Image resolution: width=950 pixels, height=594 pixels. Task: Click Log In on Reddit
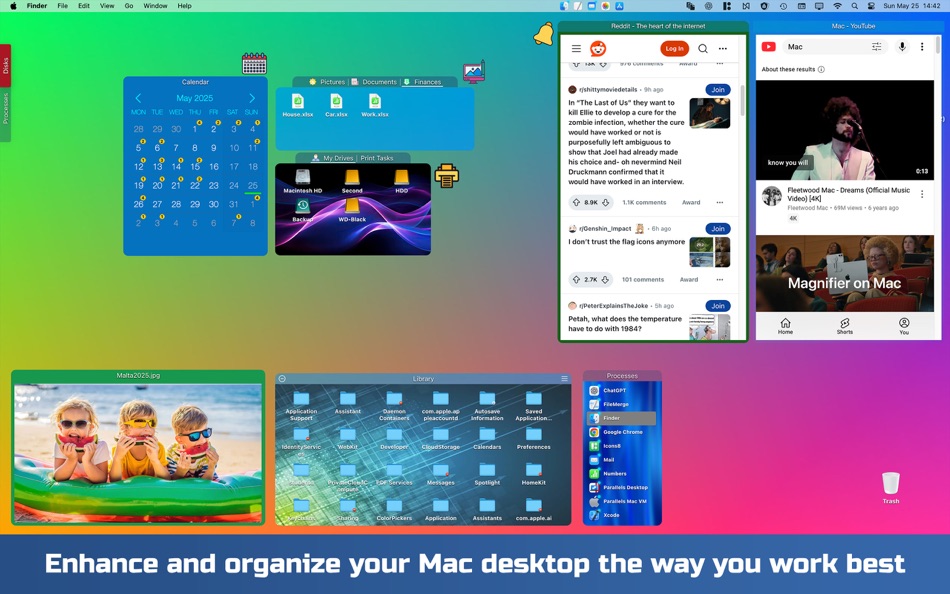[673, 48]
